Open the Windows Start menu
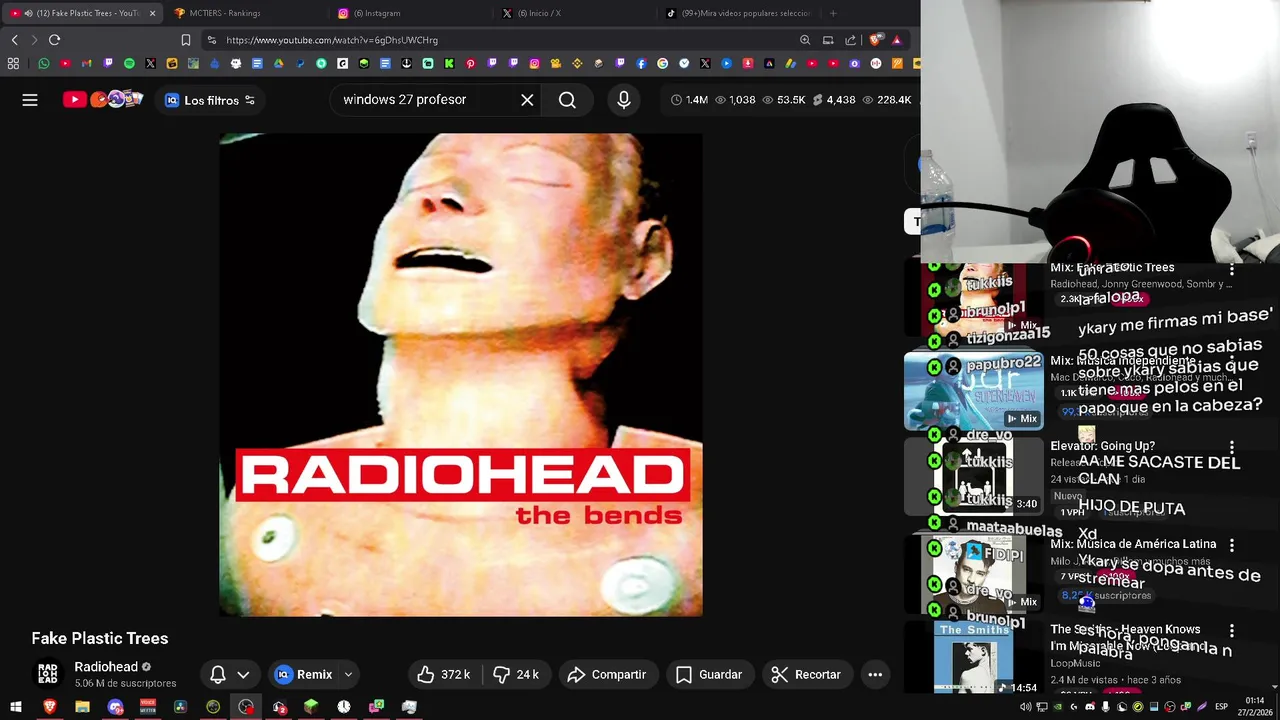This screenshot has width=1280, height=720. click(16, 707)
